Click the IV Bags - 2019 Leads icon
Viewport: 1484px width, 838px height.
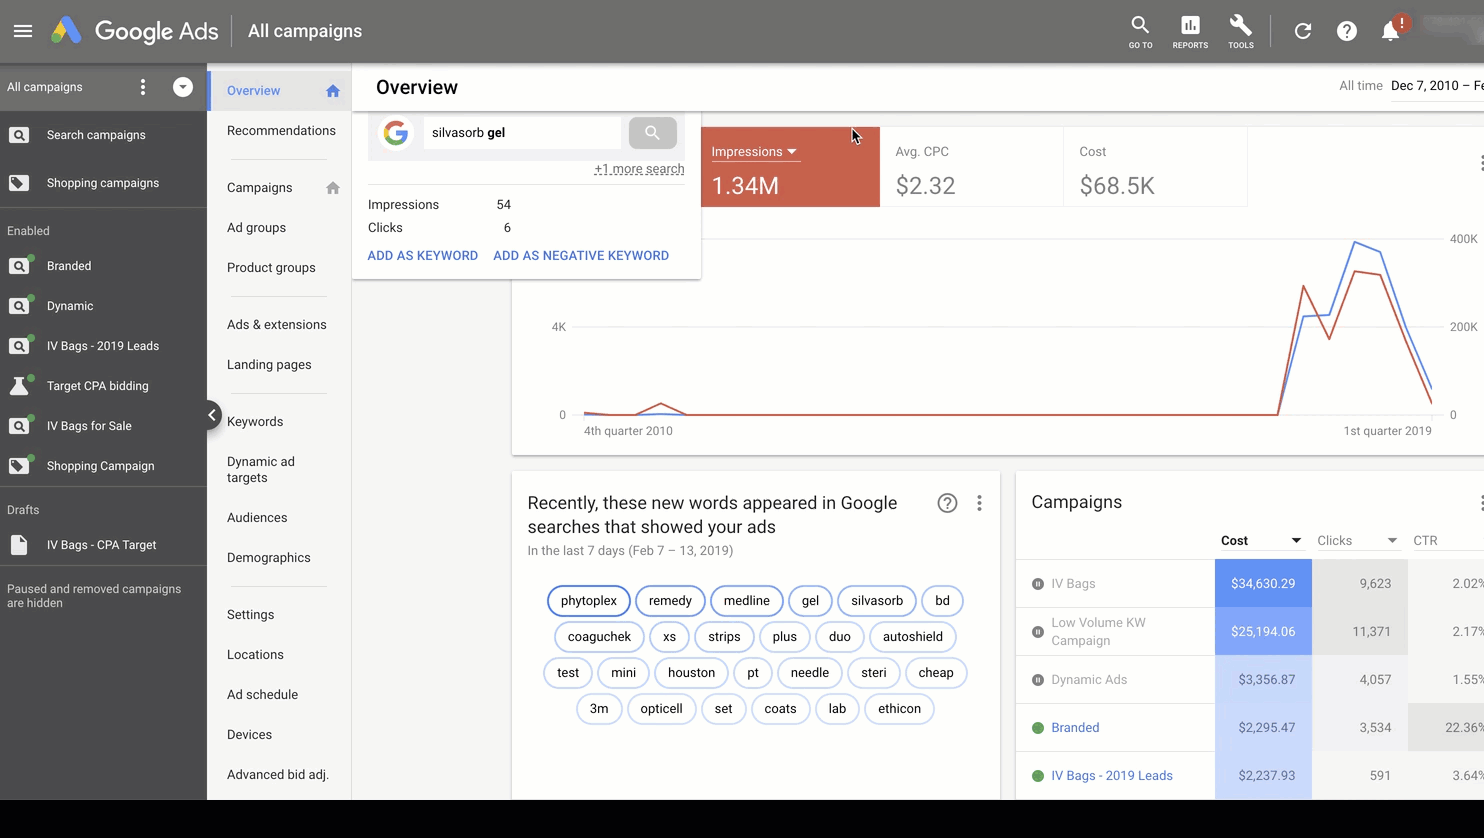click(19, 346)
